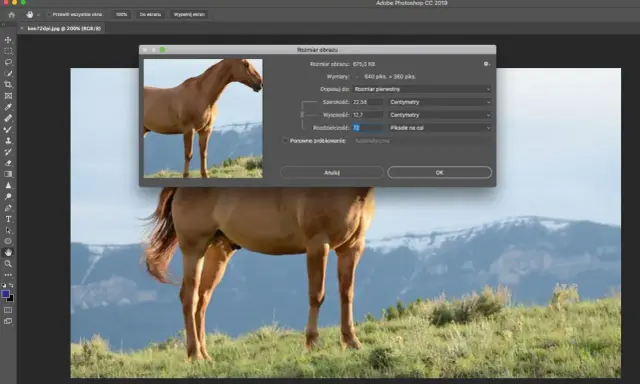Screen dimensions: 640x384
Task: Toggle the constrain proportions link icon
Action: point(302,115)
